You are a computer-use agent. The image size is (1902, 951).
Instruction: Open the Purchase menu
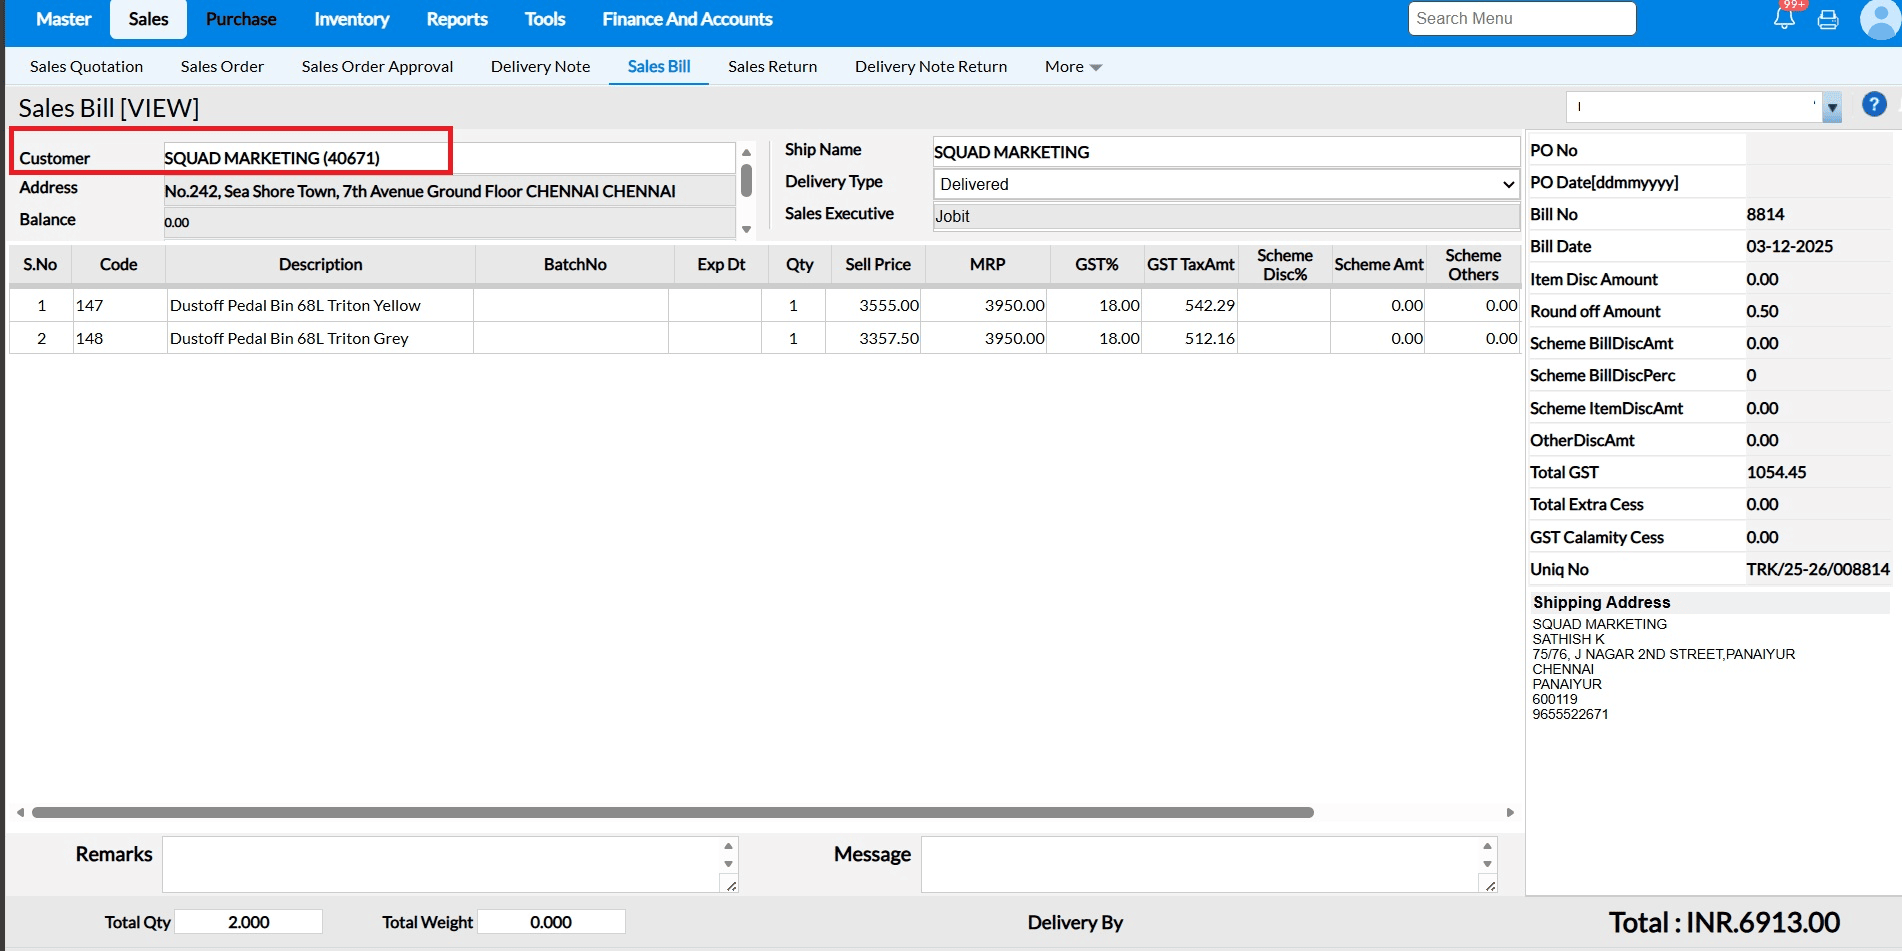241,19
